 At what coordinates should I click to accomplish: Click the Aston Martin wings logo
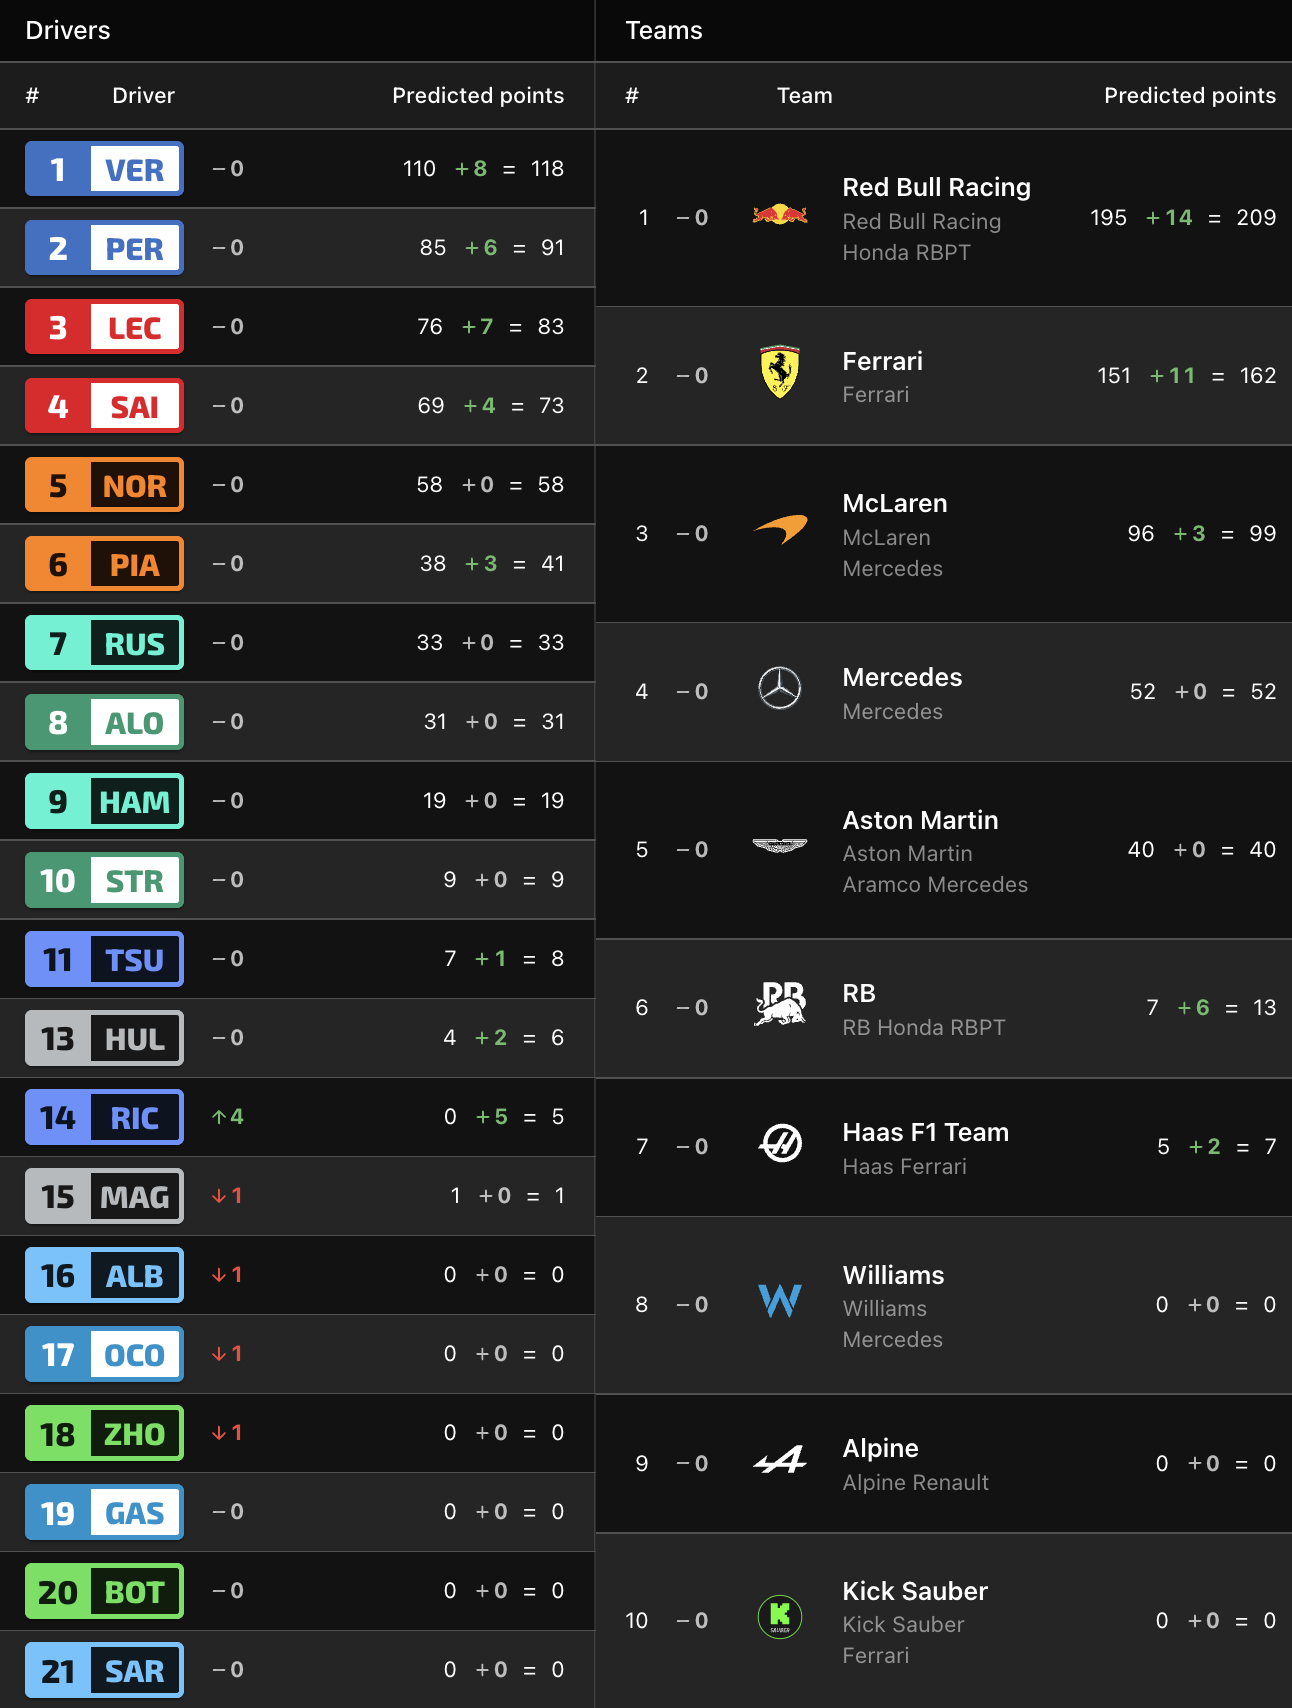click(x=780, y=847)
